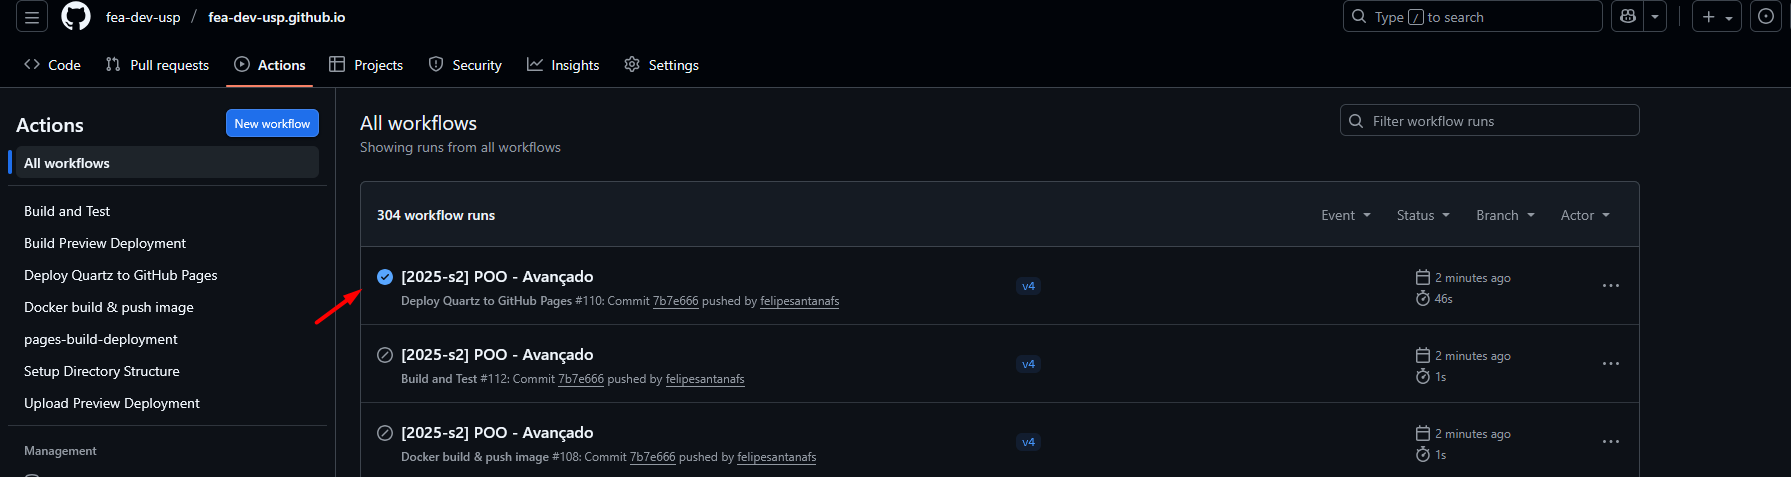Screen dimensions: 1791x477
Task: Select Docker build & push image workflow
Action: tap(109, 307)
